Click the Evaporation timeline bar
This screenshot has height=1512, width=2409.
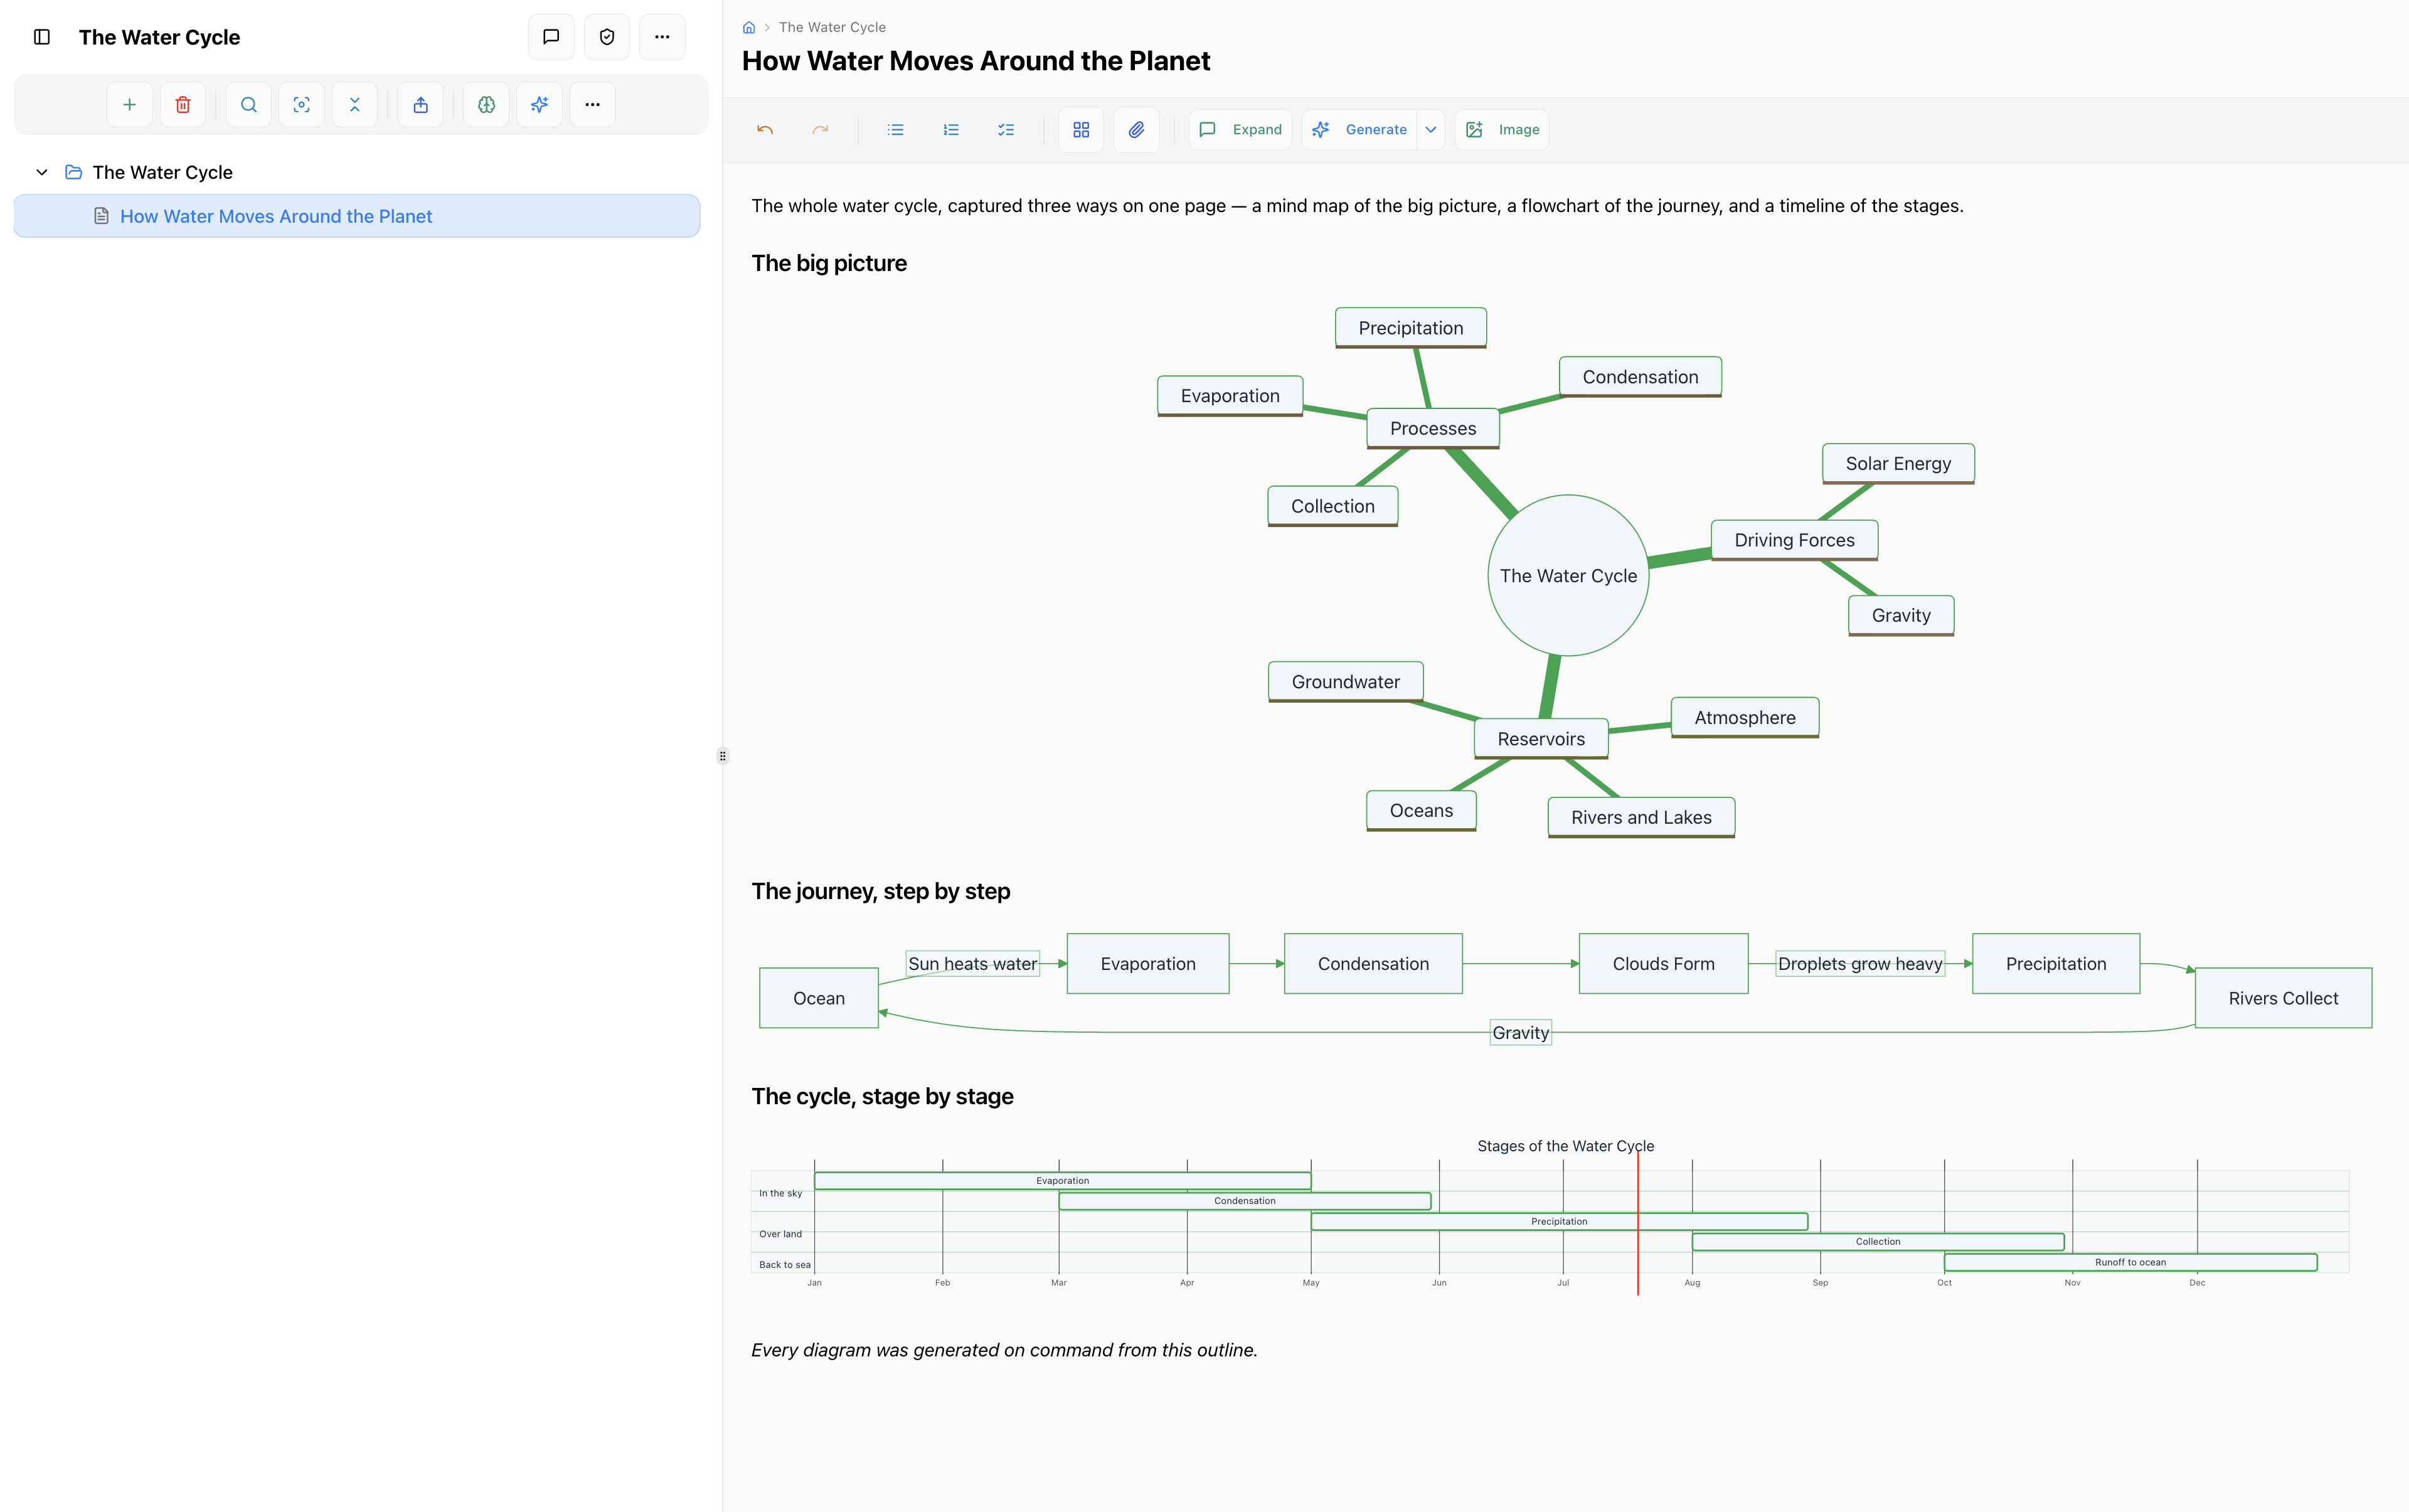[1063, 1181]
